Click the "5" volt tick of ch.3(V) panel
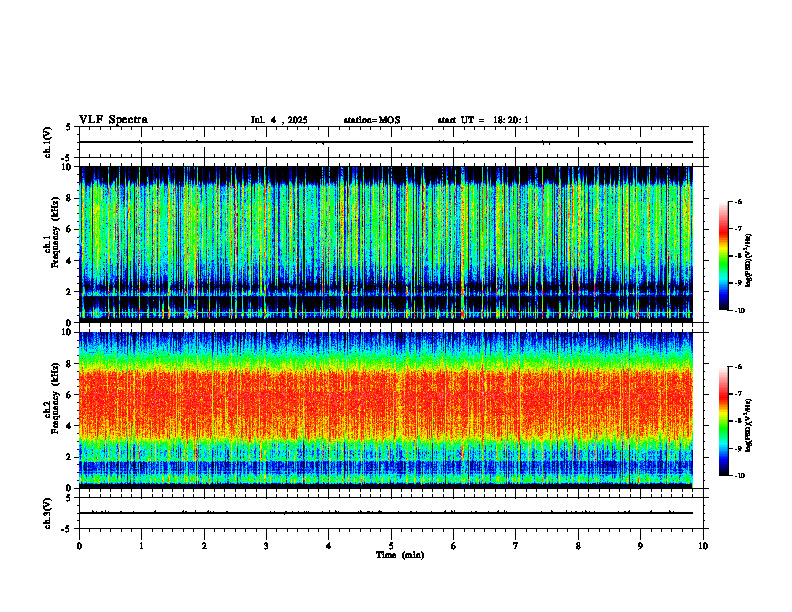The image size is (792, 612). [x=69, y=498]
